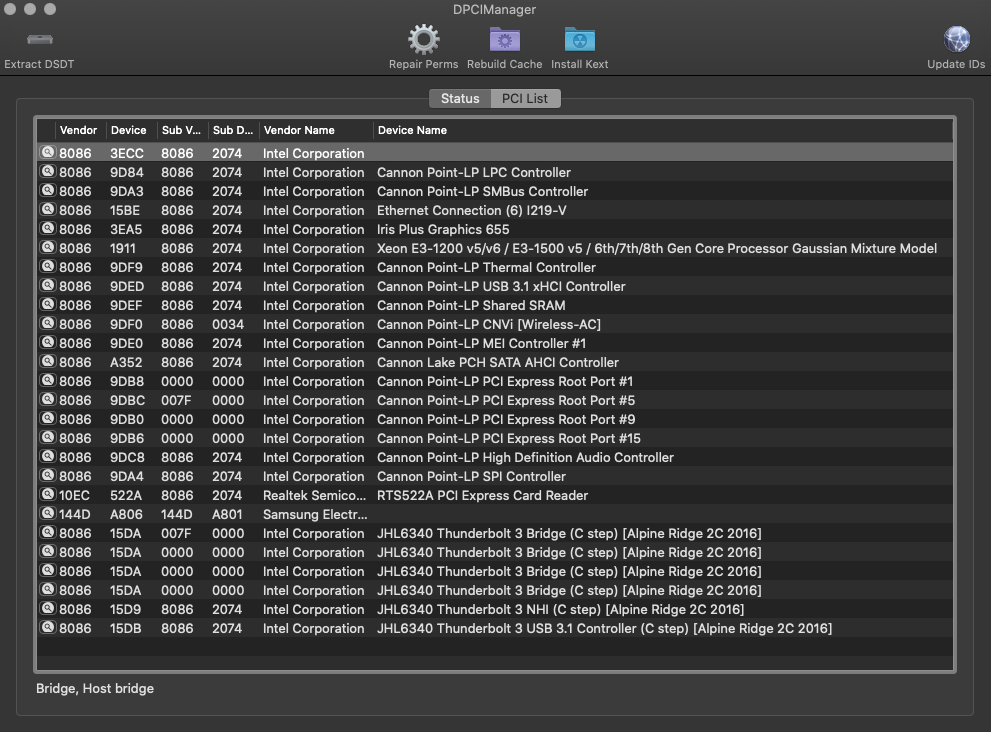Click magnifier icon on Iris Plus Graphics row

coord(47,228)
